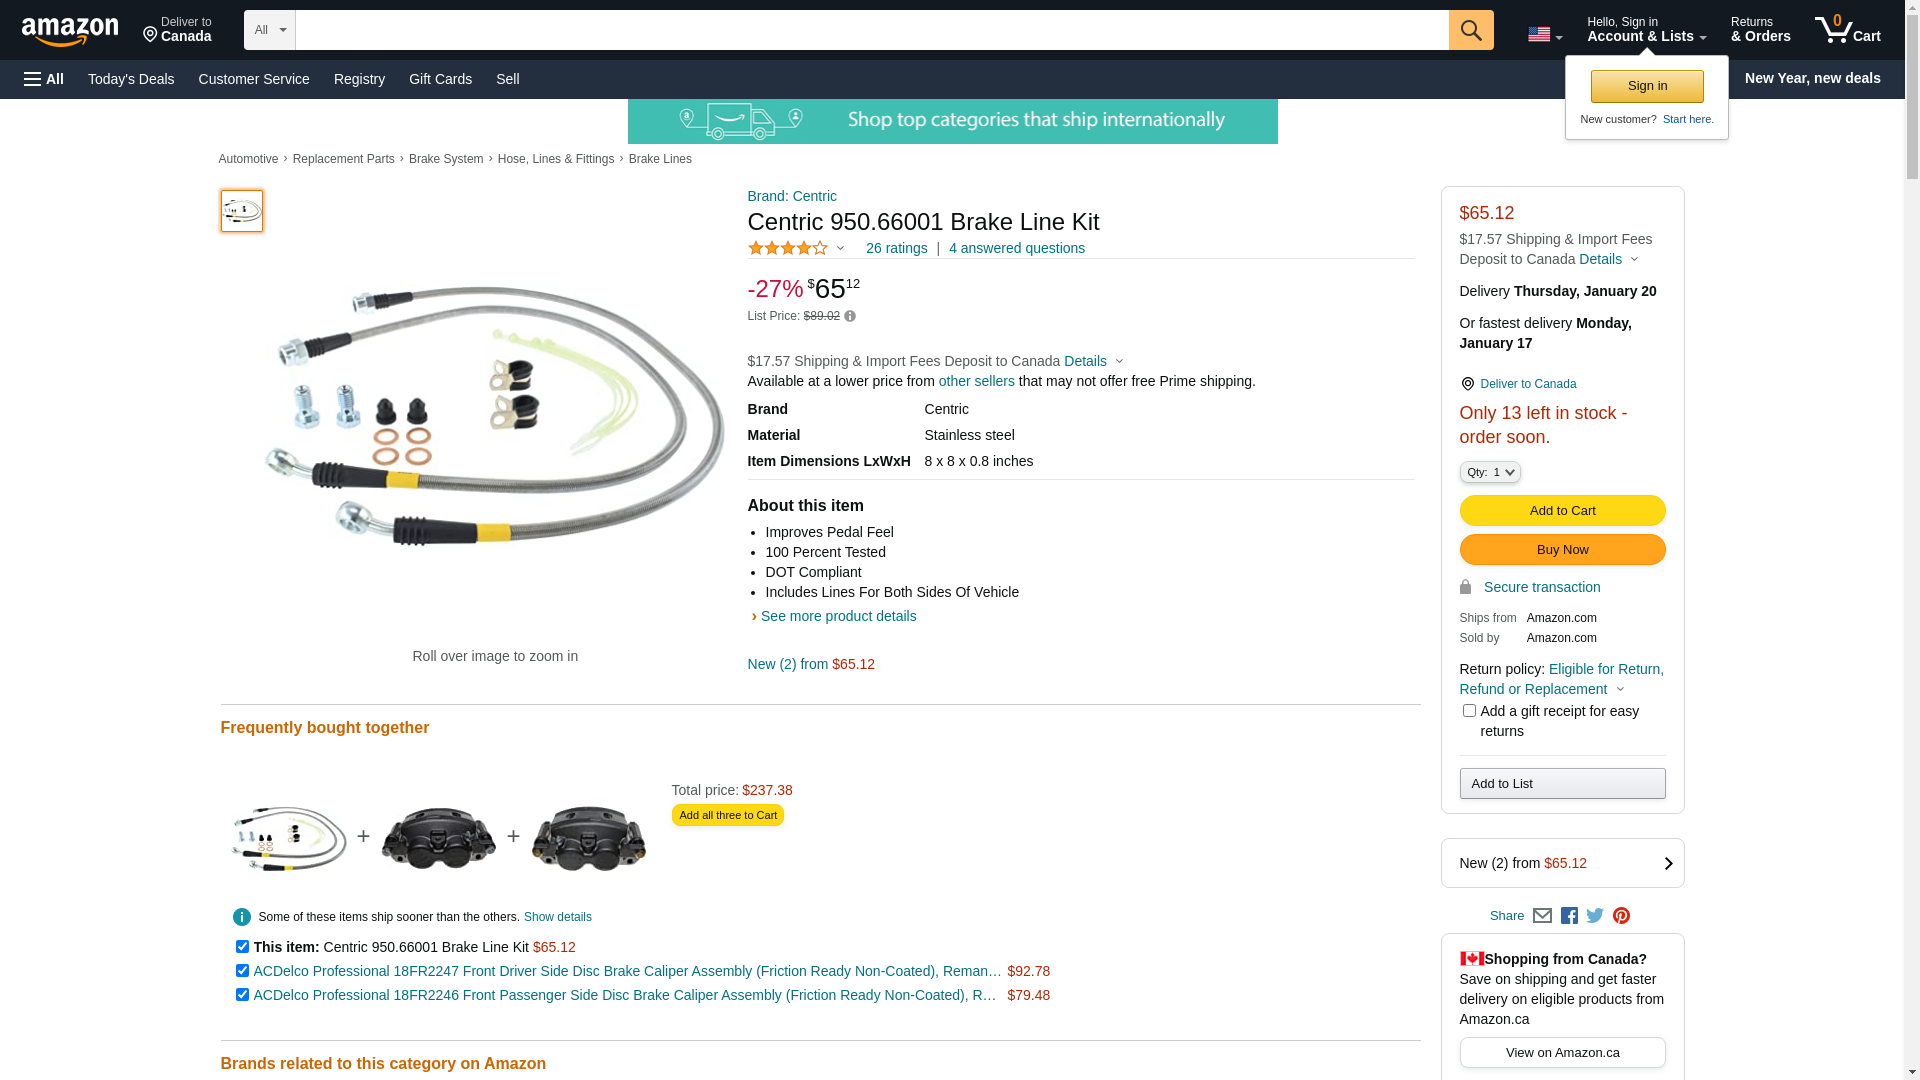
Task: Share product on Pinterest icon
Action: pyautogui.click(x=1621, y=916)
